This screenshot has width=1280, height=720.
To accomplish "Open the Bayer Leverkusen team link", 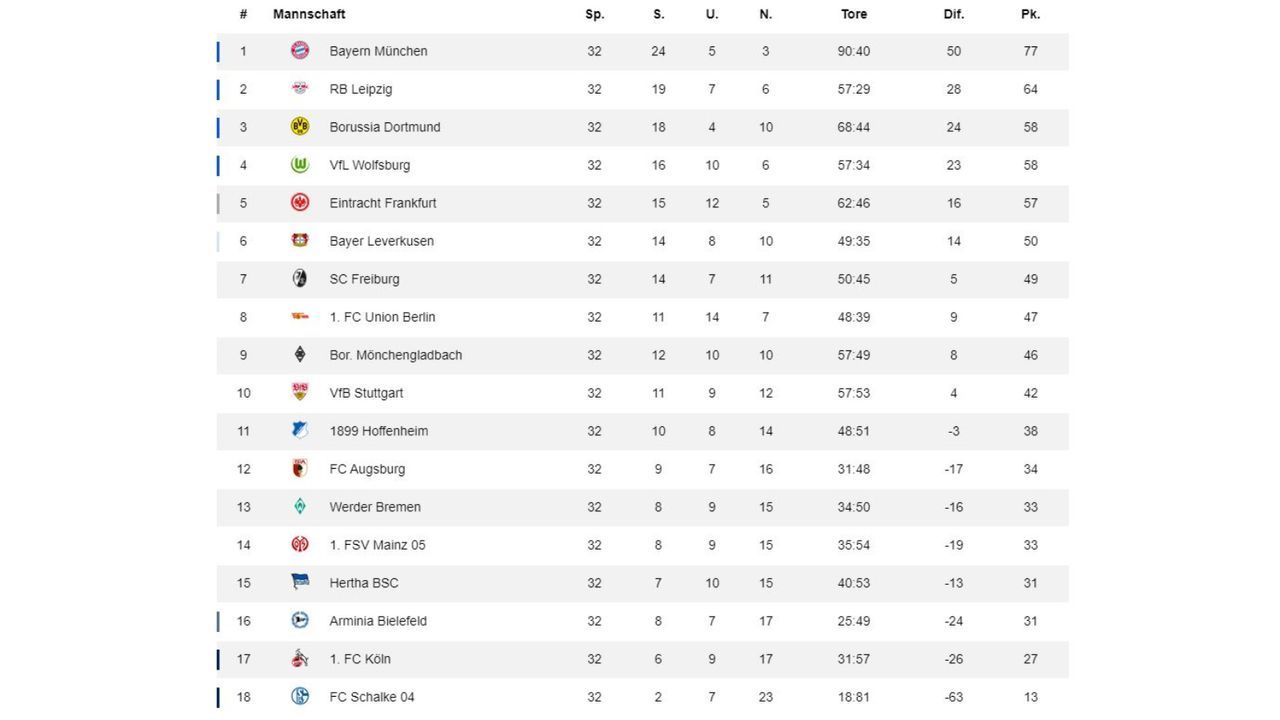I will pos(381,241).
